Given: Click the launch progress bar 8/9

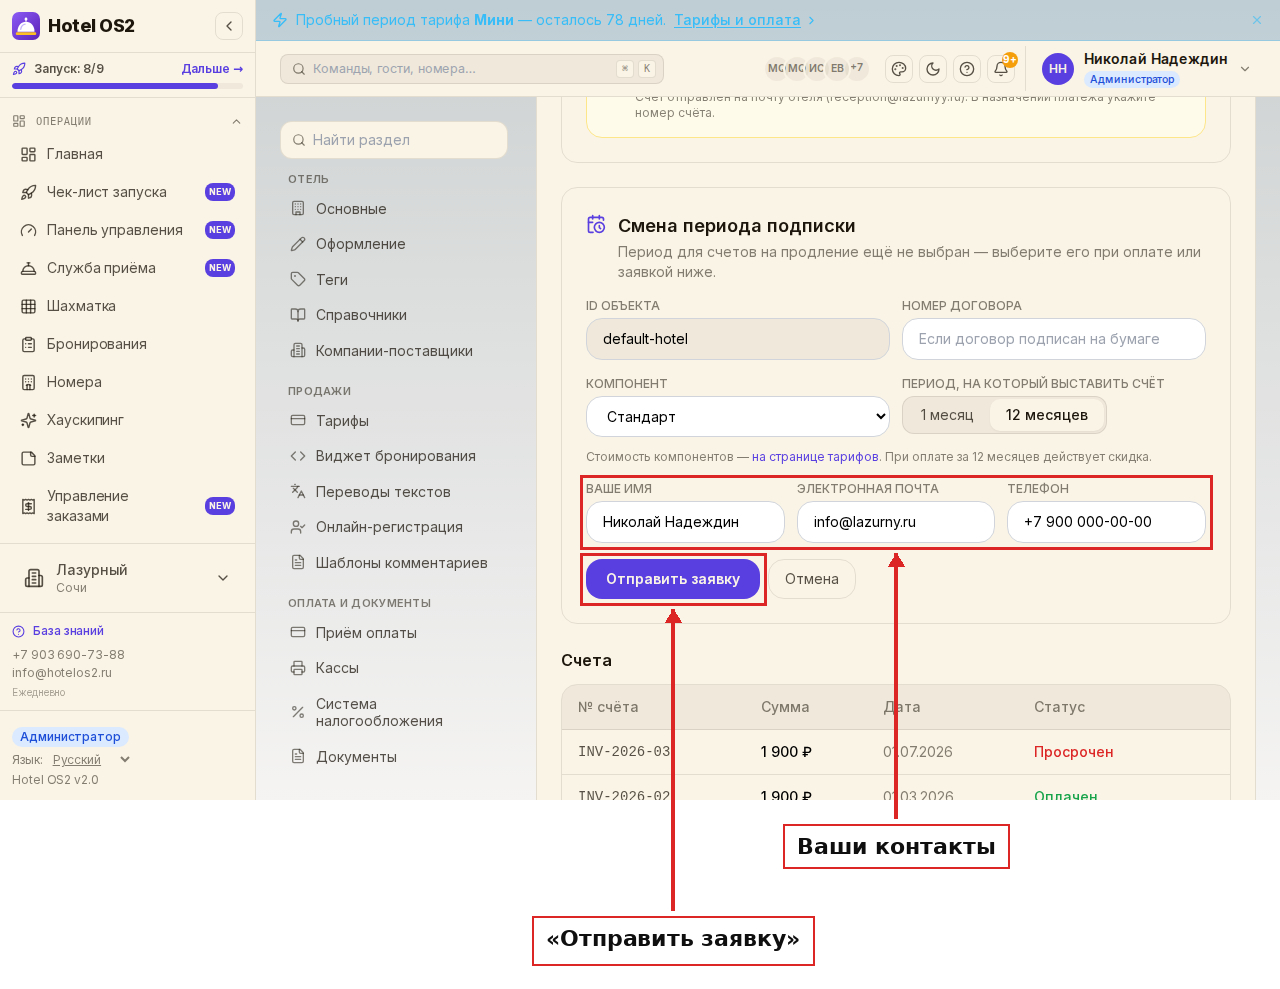Looking at the screenshot, I should [x=127, y=86].
